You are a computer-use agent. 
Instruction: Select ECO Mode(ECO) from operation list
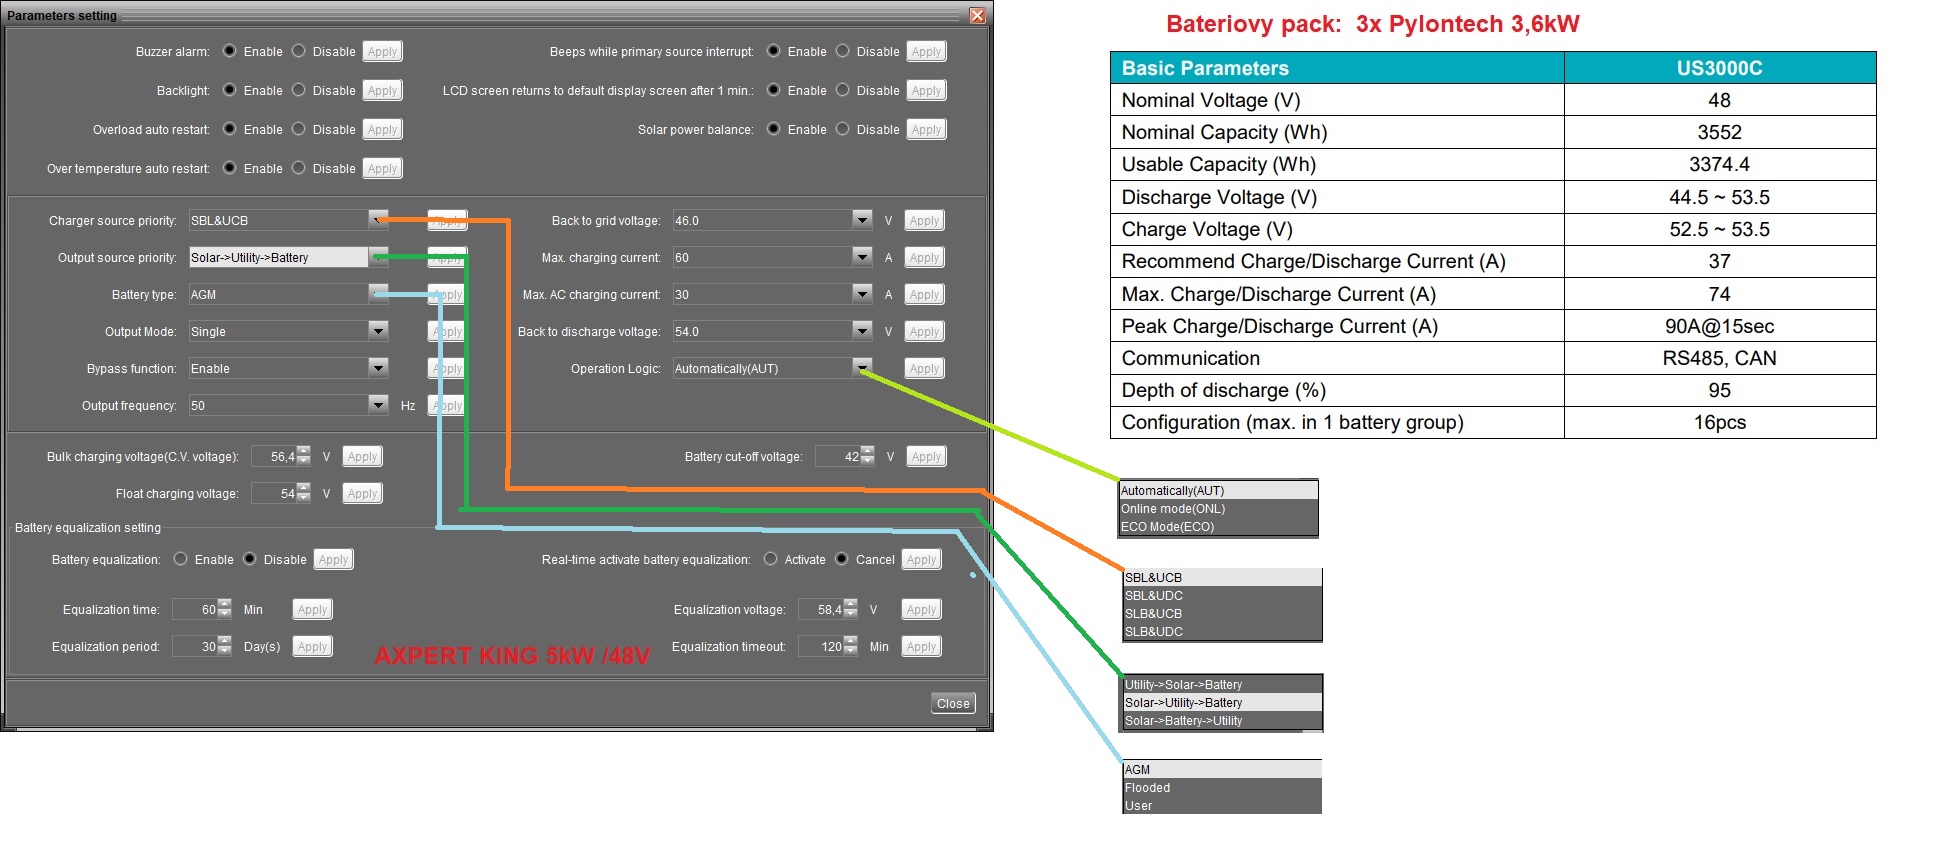1167,527
